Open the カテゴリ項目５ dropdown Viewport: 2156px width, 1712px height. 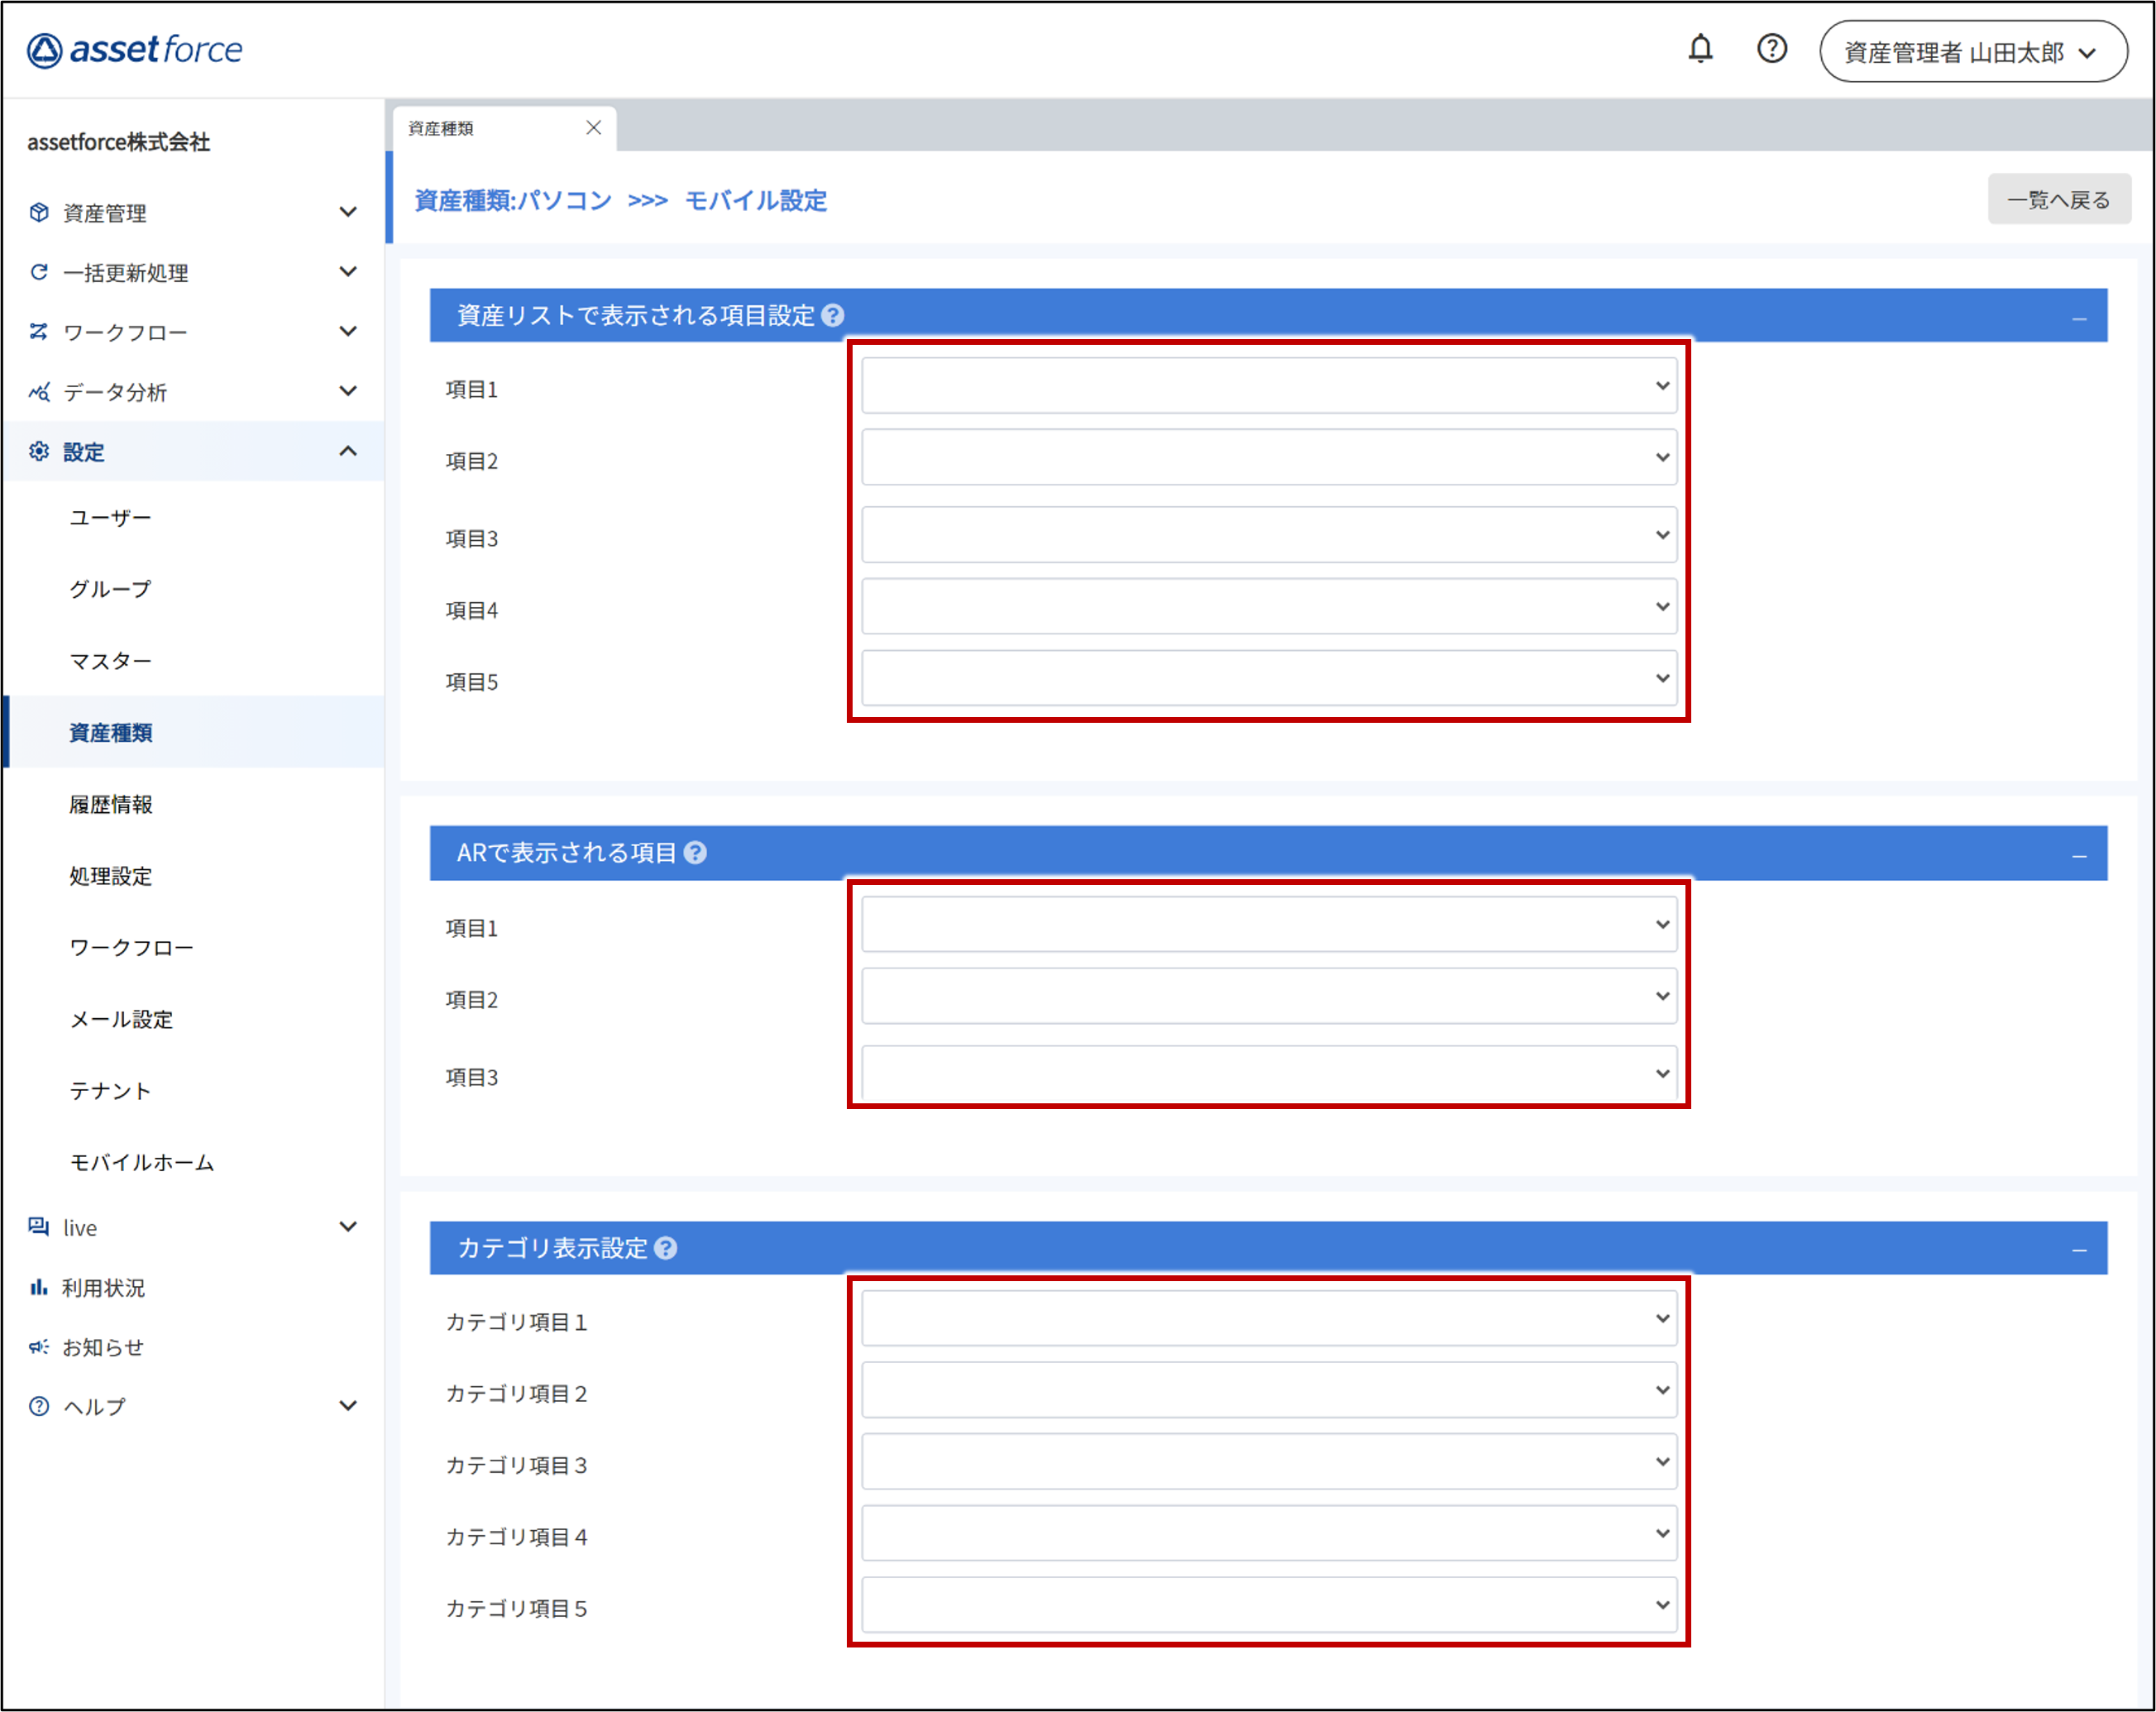click(1269, 1606)
